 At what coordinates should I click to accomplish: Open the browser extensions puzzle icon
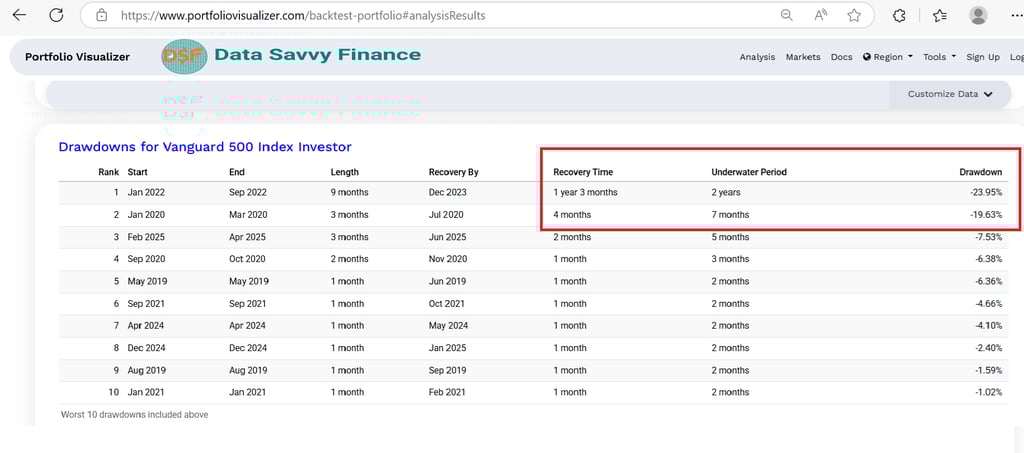(899, 16)
